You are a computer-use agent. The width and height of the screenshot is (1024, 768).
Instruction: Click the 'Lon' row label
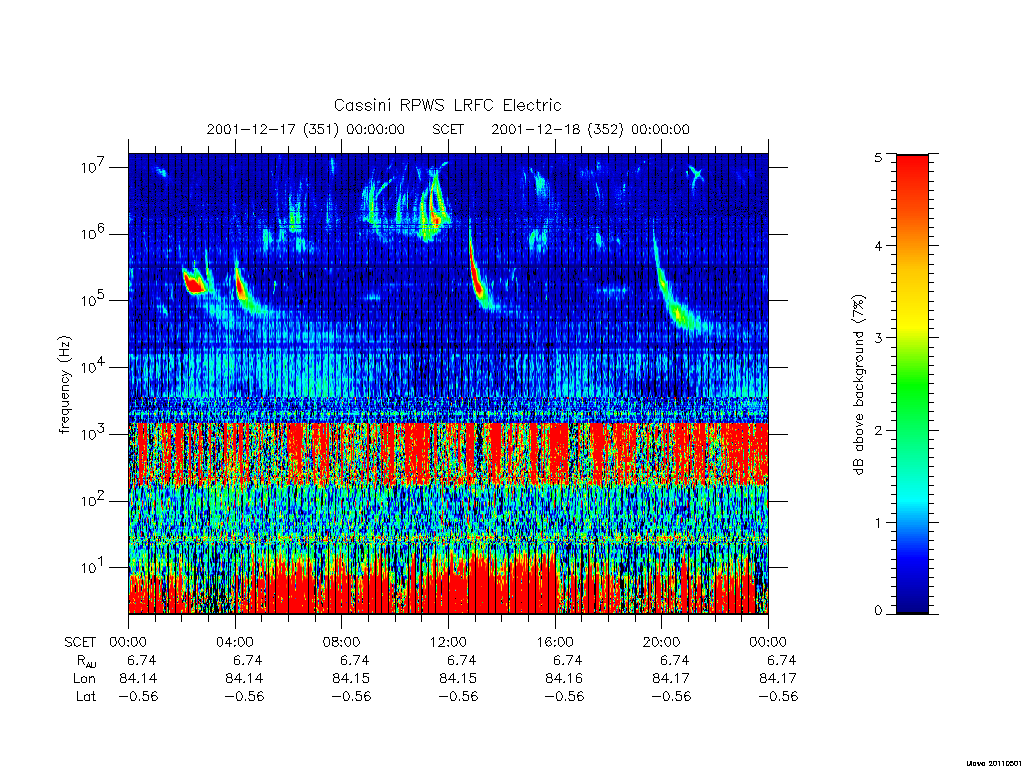(85, 679)
